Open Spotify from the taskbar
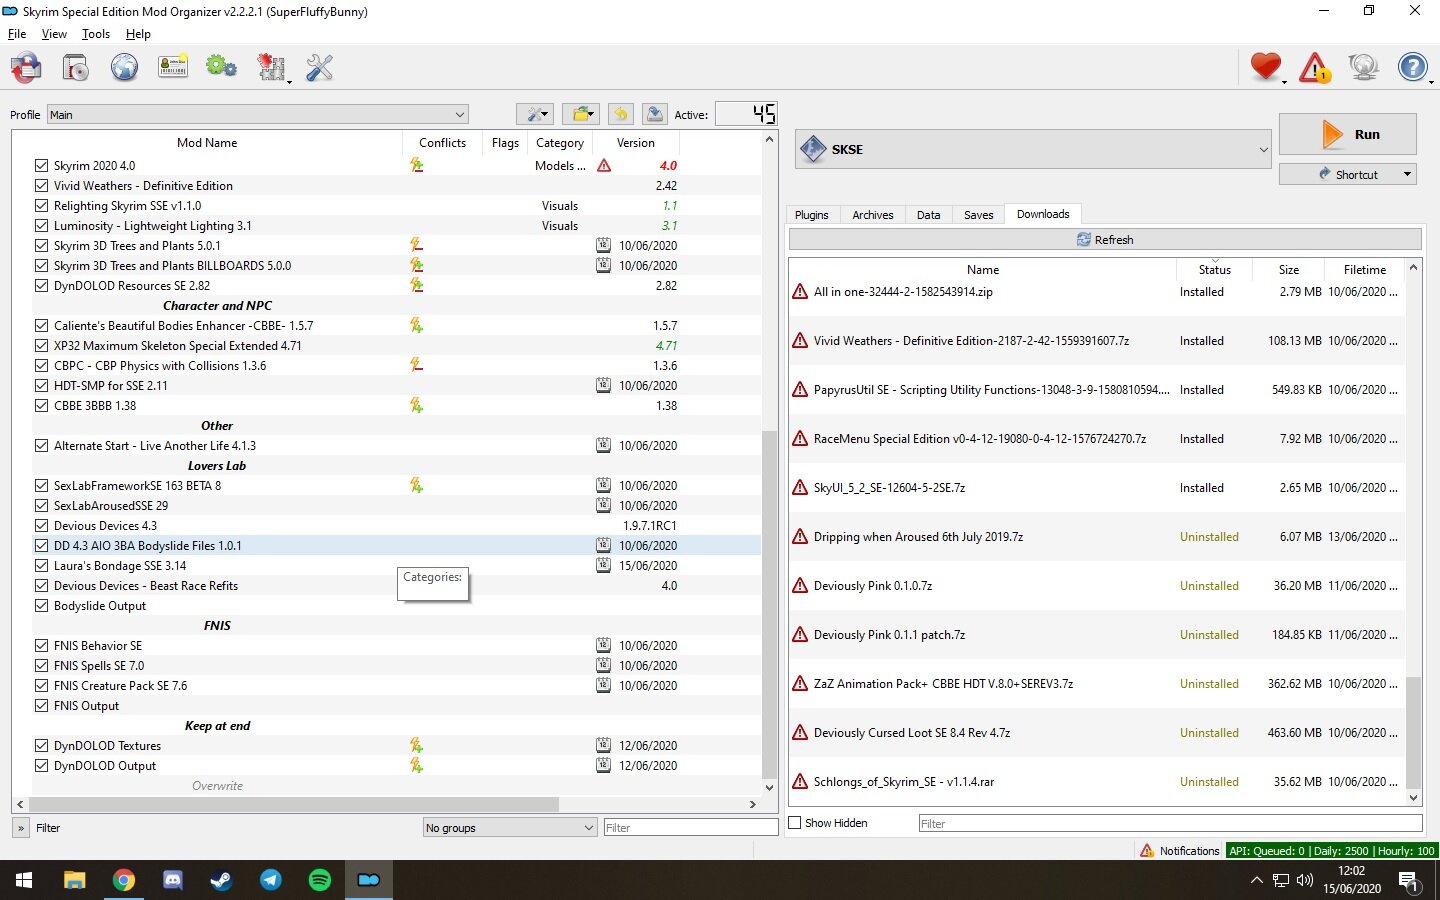The height and width of the screenshot is (900, 1440). (319, 880)
